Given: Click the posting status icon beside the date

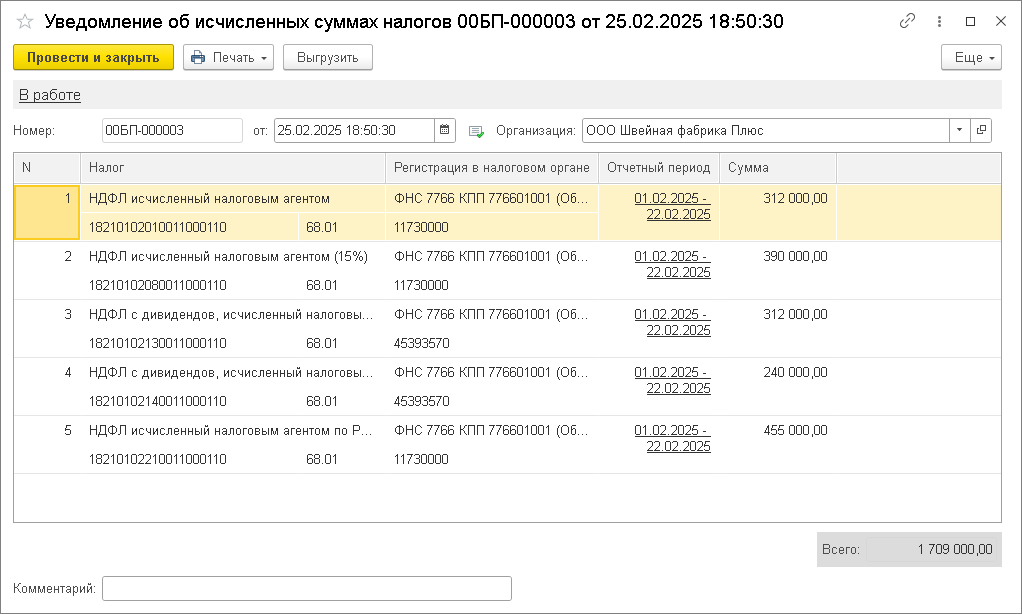Looking at the screenshot, I should (476, 131).
